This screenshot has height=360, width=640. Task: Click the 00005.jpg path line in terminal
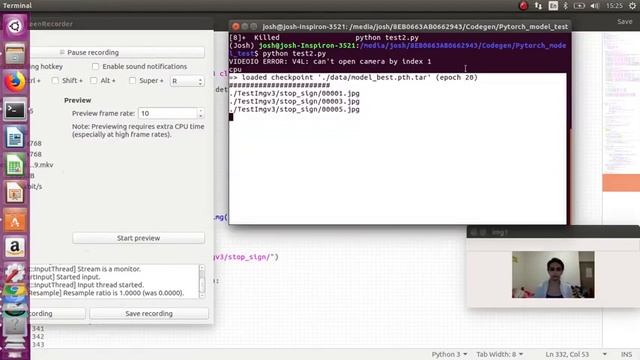tap(294, 109)
